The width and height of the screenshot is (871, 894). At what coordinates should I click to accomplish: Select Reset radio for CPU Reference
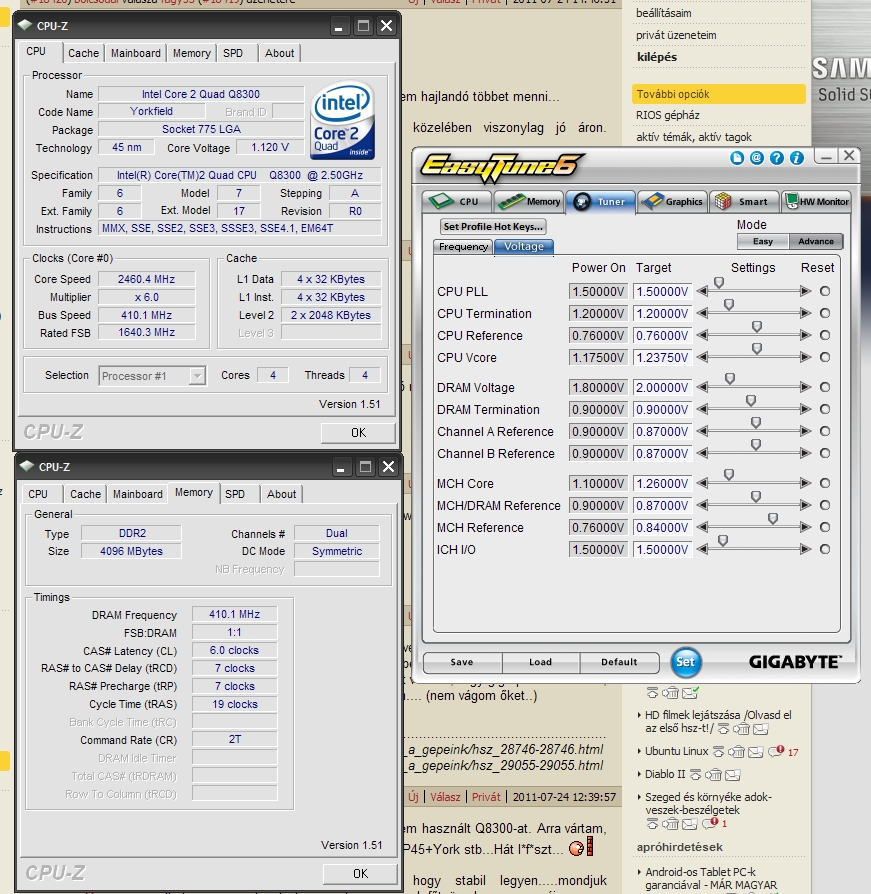coord(825,335)
